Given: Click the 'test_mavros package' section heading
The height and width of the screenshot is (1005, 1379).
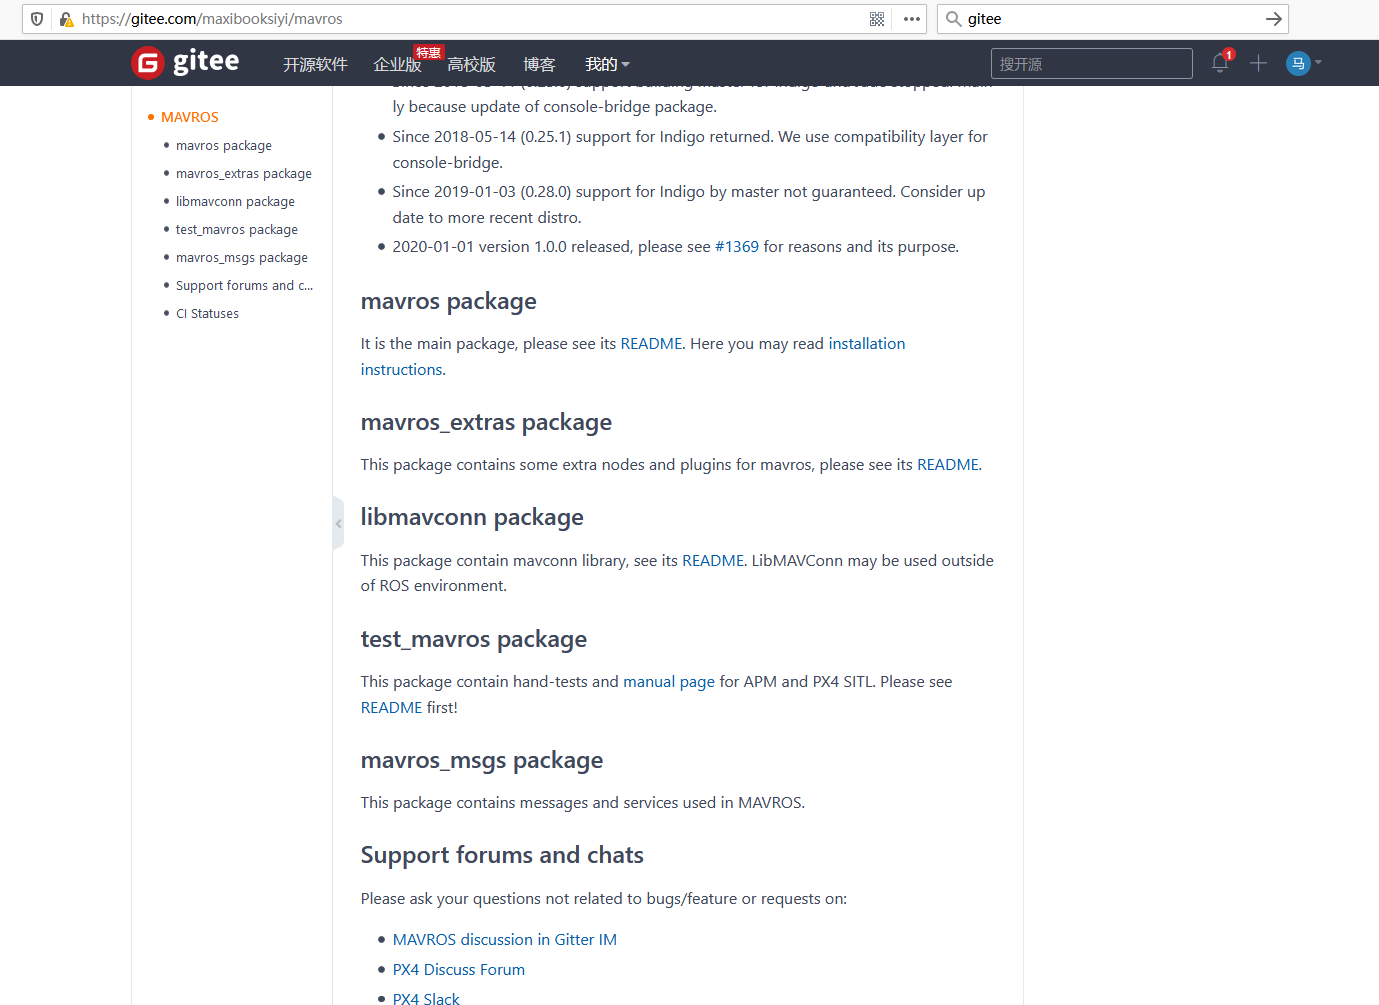Looking at the screenshot, I should pyautogui.click(x=474, y=639).
